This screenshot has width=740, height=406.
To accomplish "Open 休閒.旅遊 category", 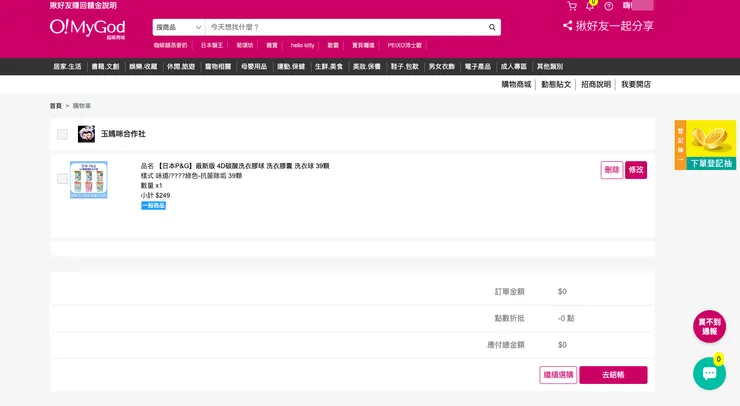I will click(181, 67).
